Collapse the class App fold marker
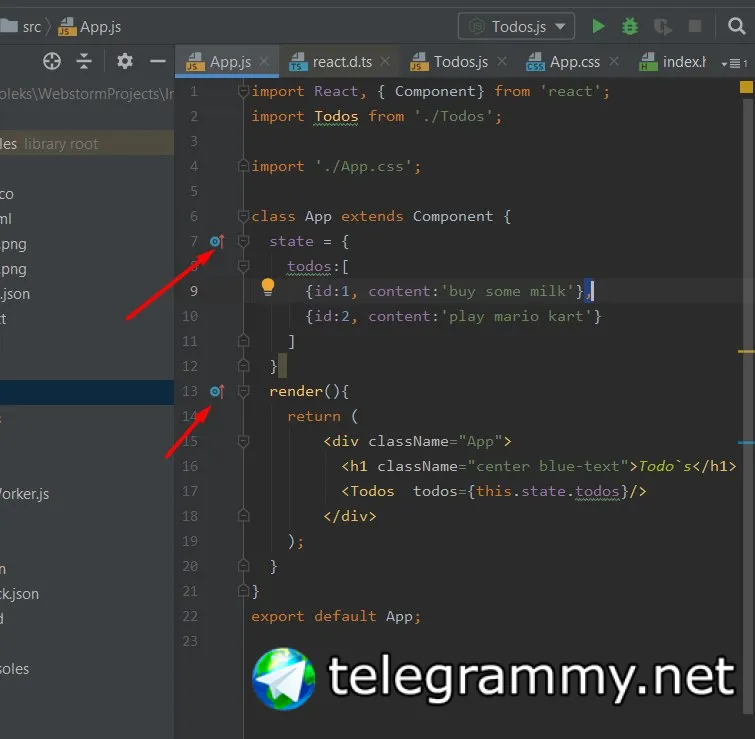 tap(244, 216)
